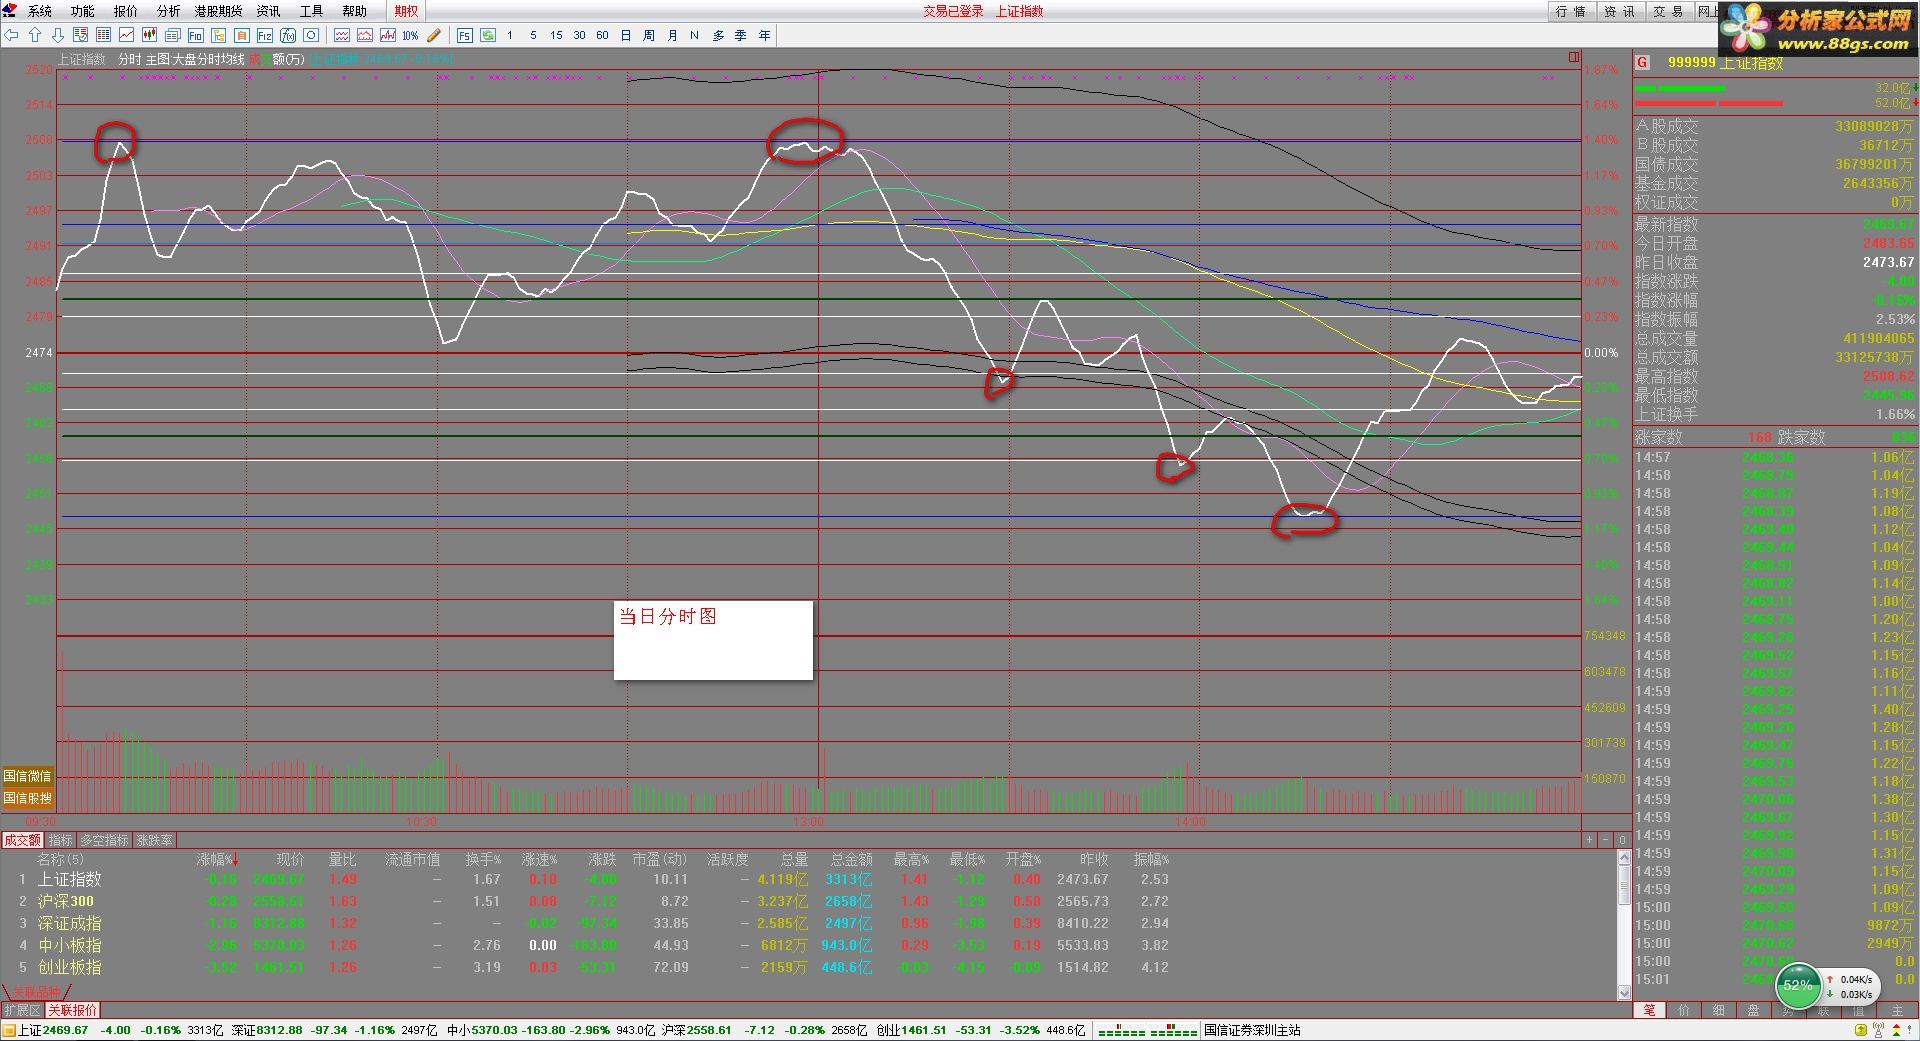
Task: Click the G badge beside 999999
Action: tap(1642, 62)
